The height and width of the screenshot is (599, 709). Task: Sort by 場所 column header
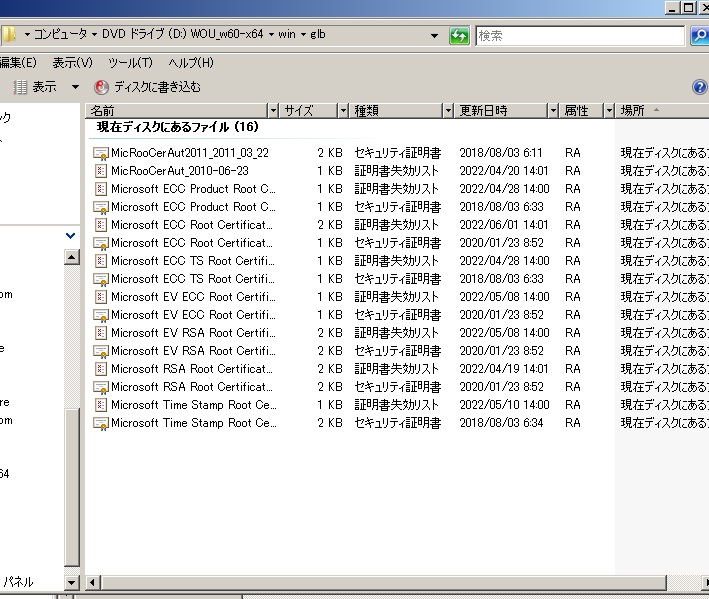[x=662, y=110]
